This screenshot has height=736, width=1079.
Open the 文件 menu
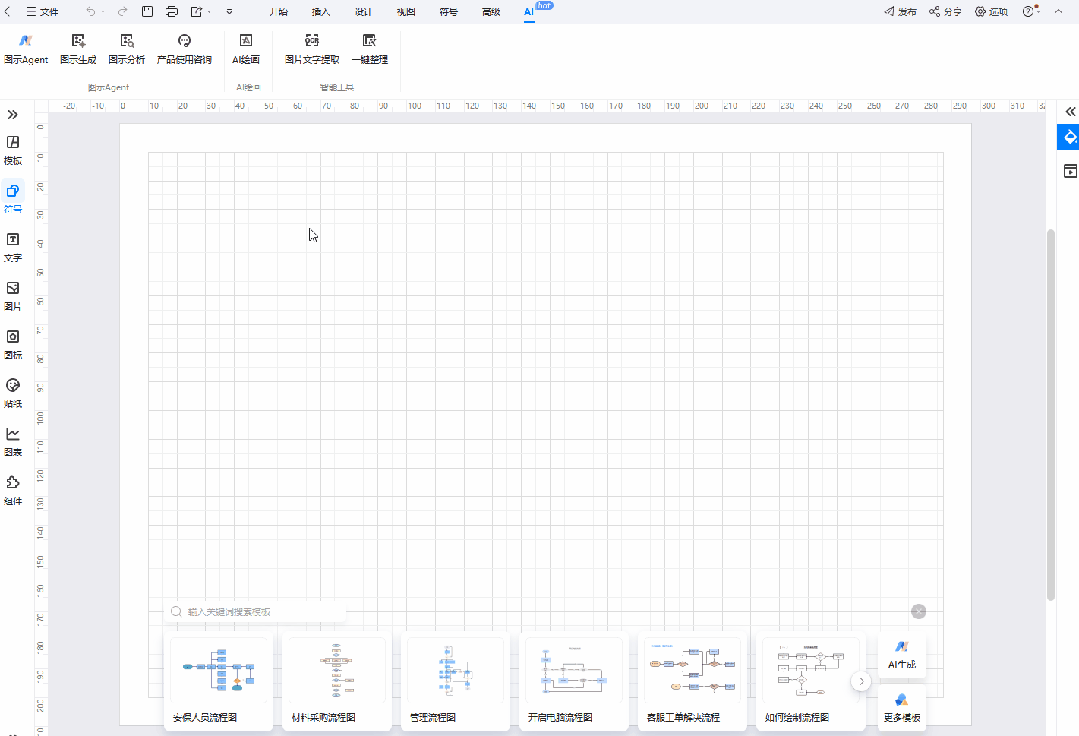click(x=43, y=12)
